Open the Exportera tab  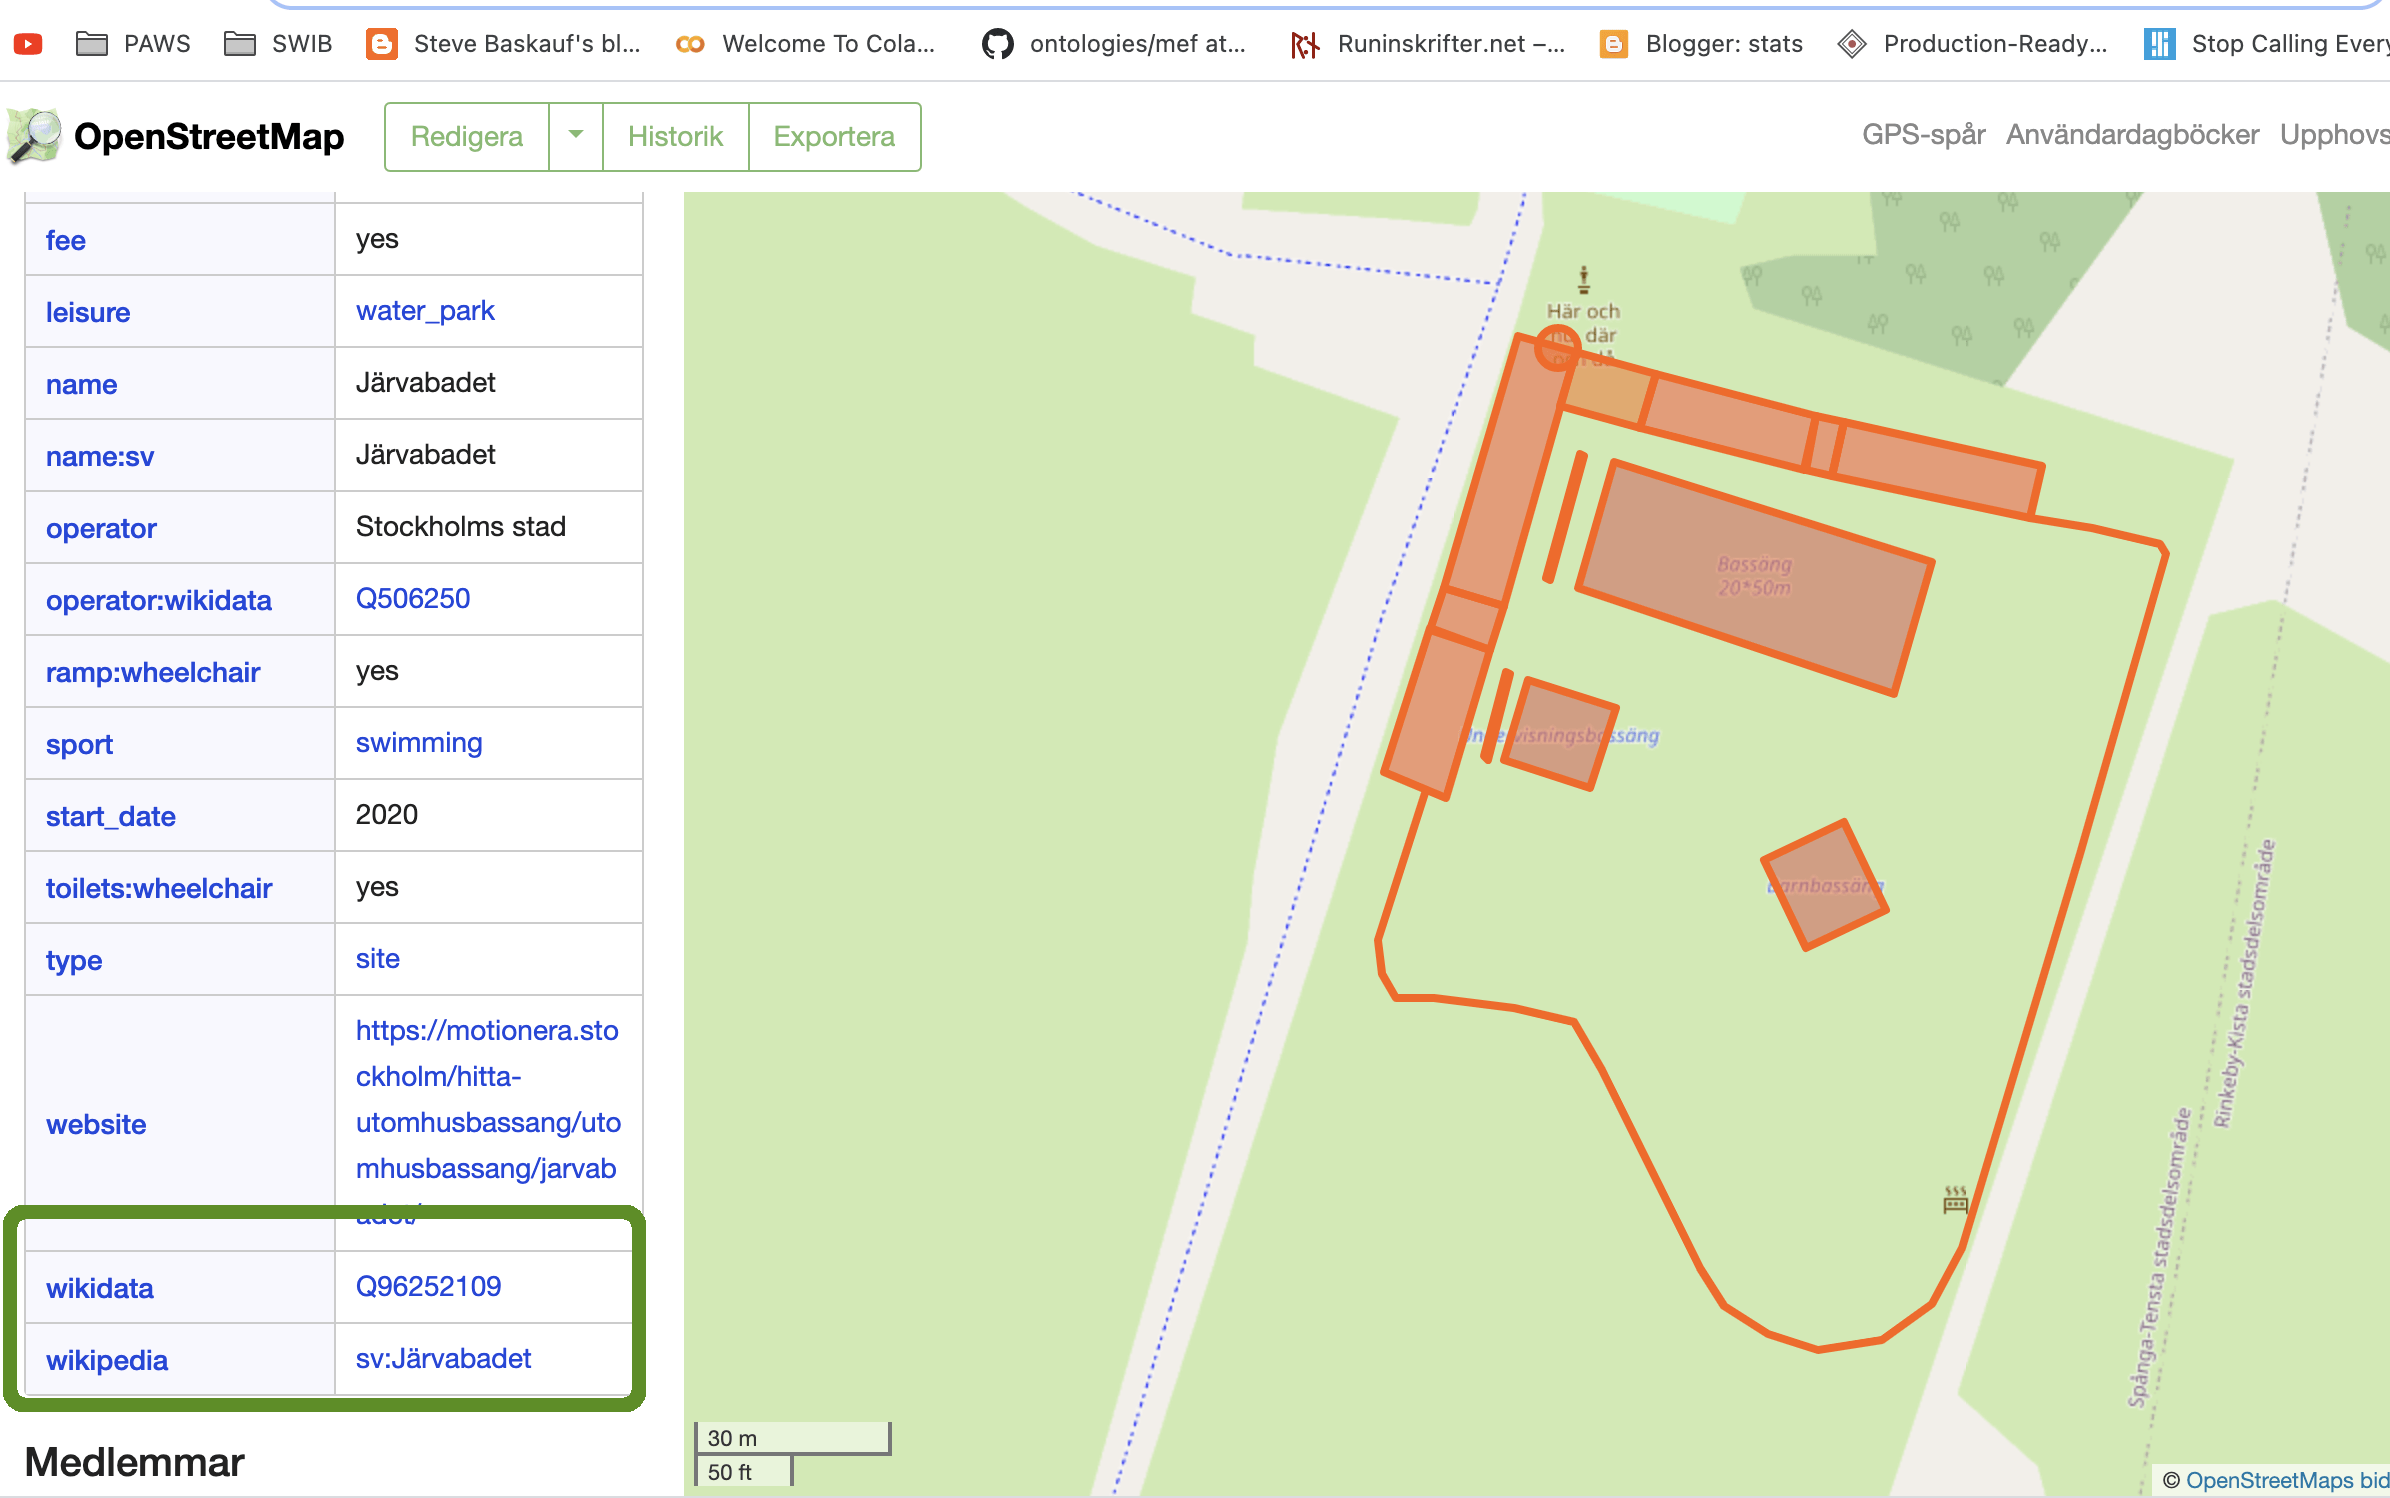point(834,136)
